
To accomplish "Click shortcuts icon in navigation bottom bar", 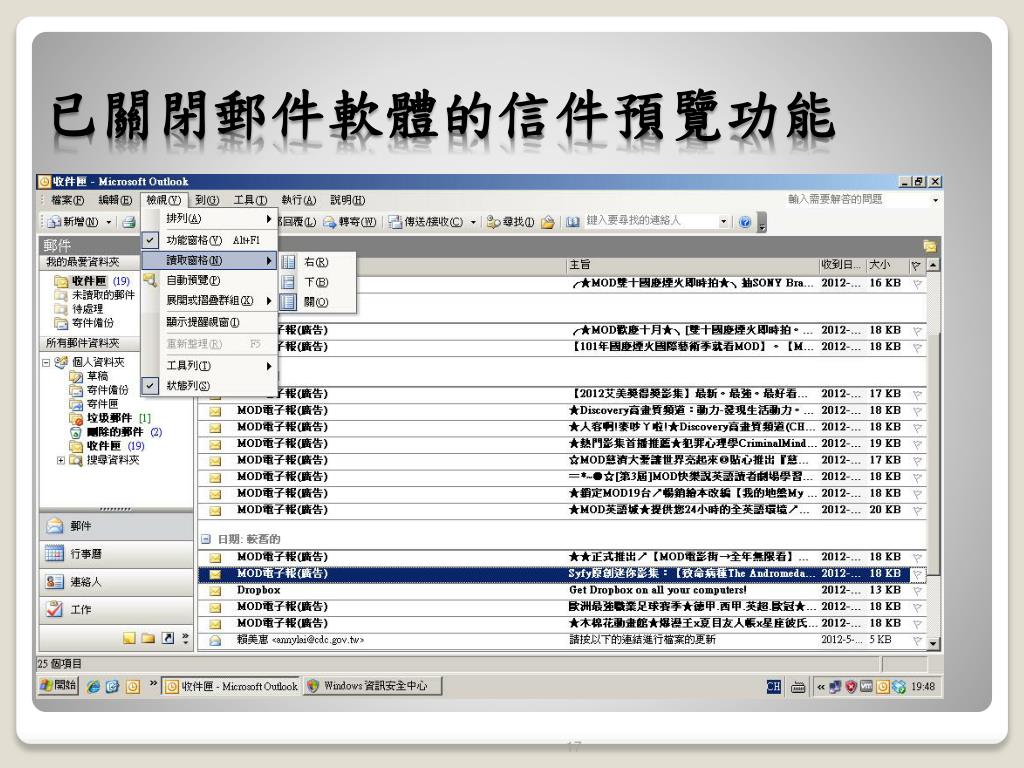I will coord(168,638).
